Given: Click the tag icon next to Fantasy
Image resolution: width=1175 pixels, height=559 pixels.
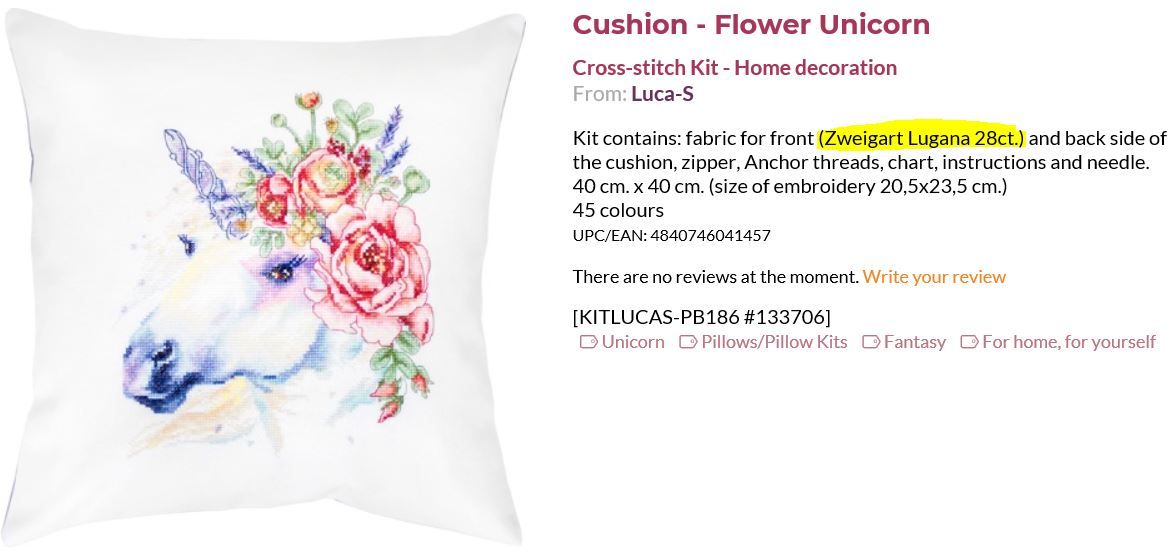Looking at the screenshot, I should (871, 342).
